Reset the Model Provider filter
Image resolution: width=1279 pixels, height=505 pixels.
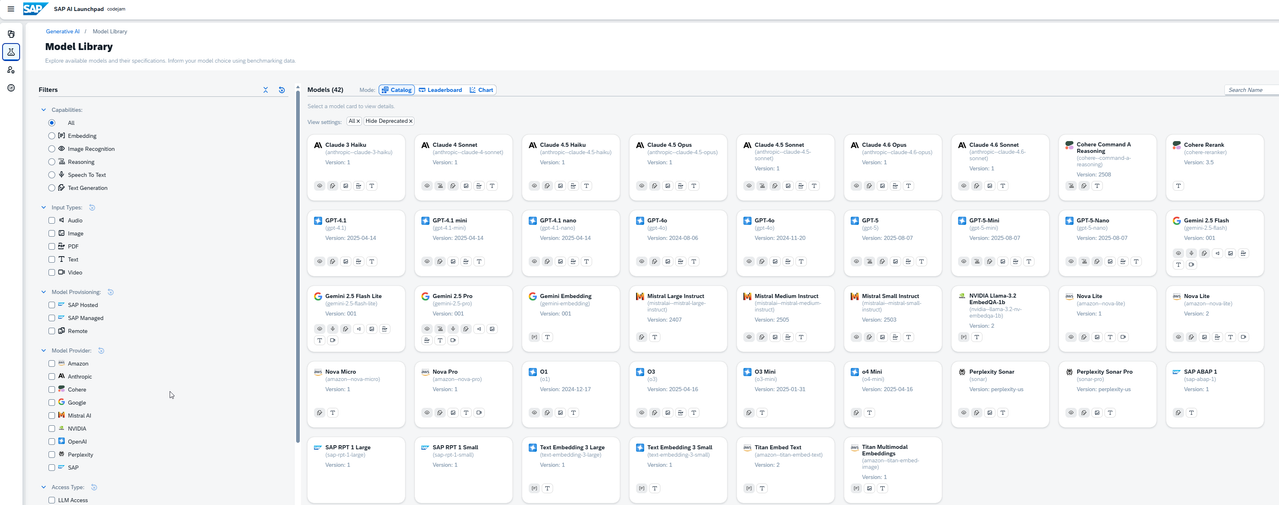coord(101,351)
